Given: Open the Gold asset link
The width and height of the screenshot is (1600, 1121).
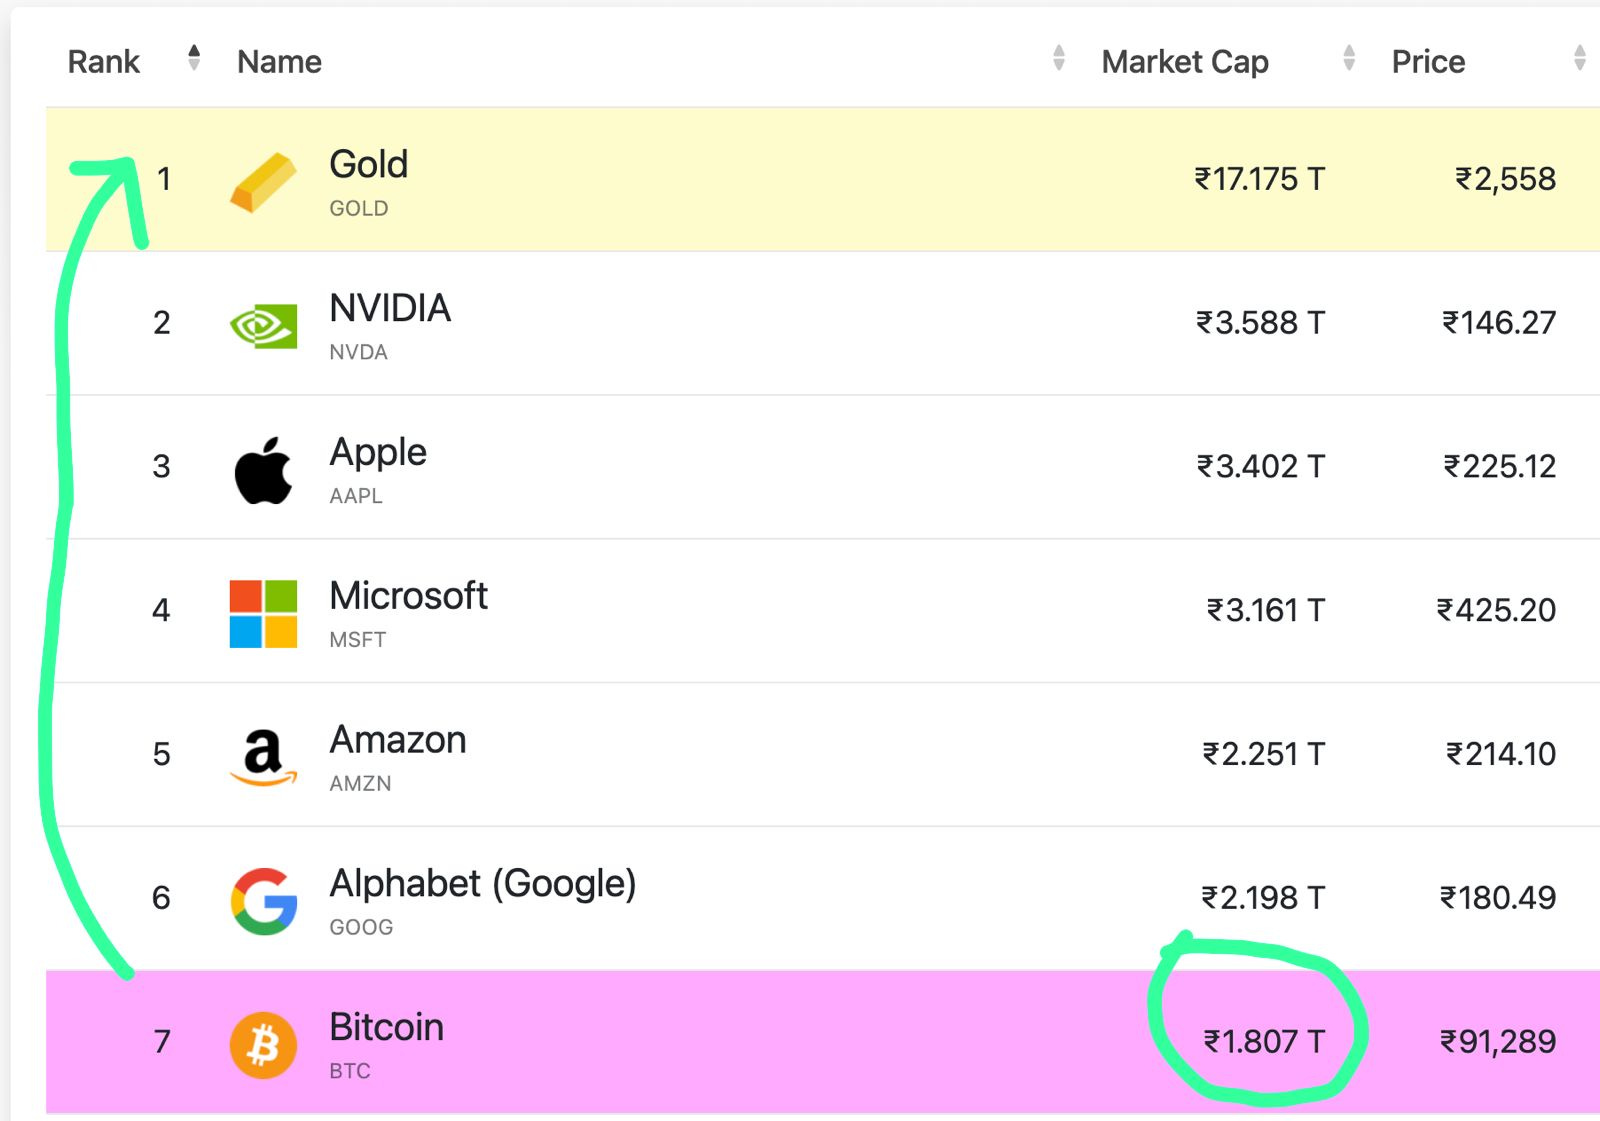Looking at the screenshot, I should pyautogui.click(x=368, y=165).
